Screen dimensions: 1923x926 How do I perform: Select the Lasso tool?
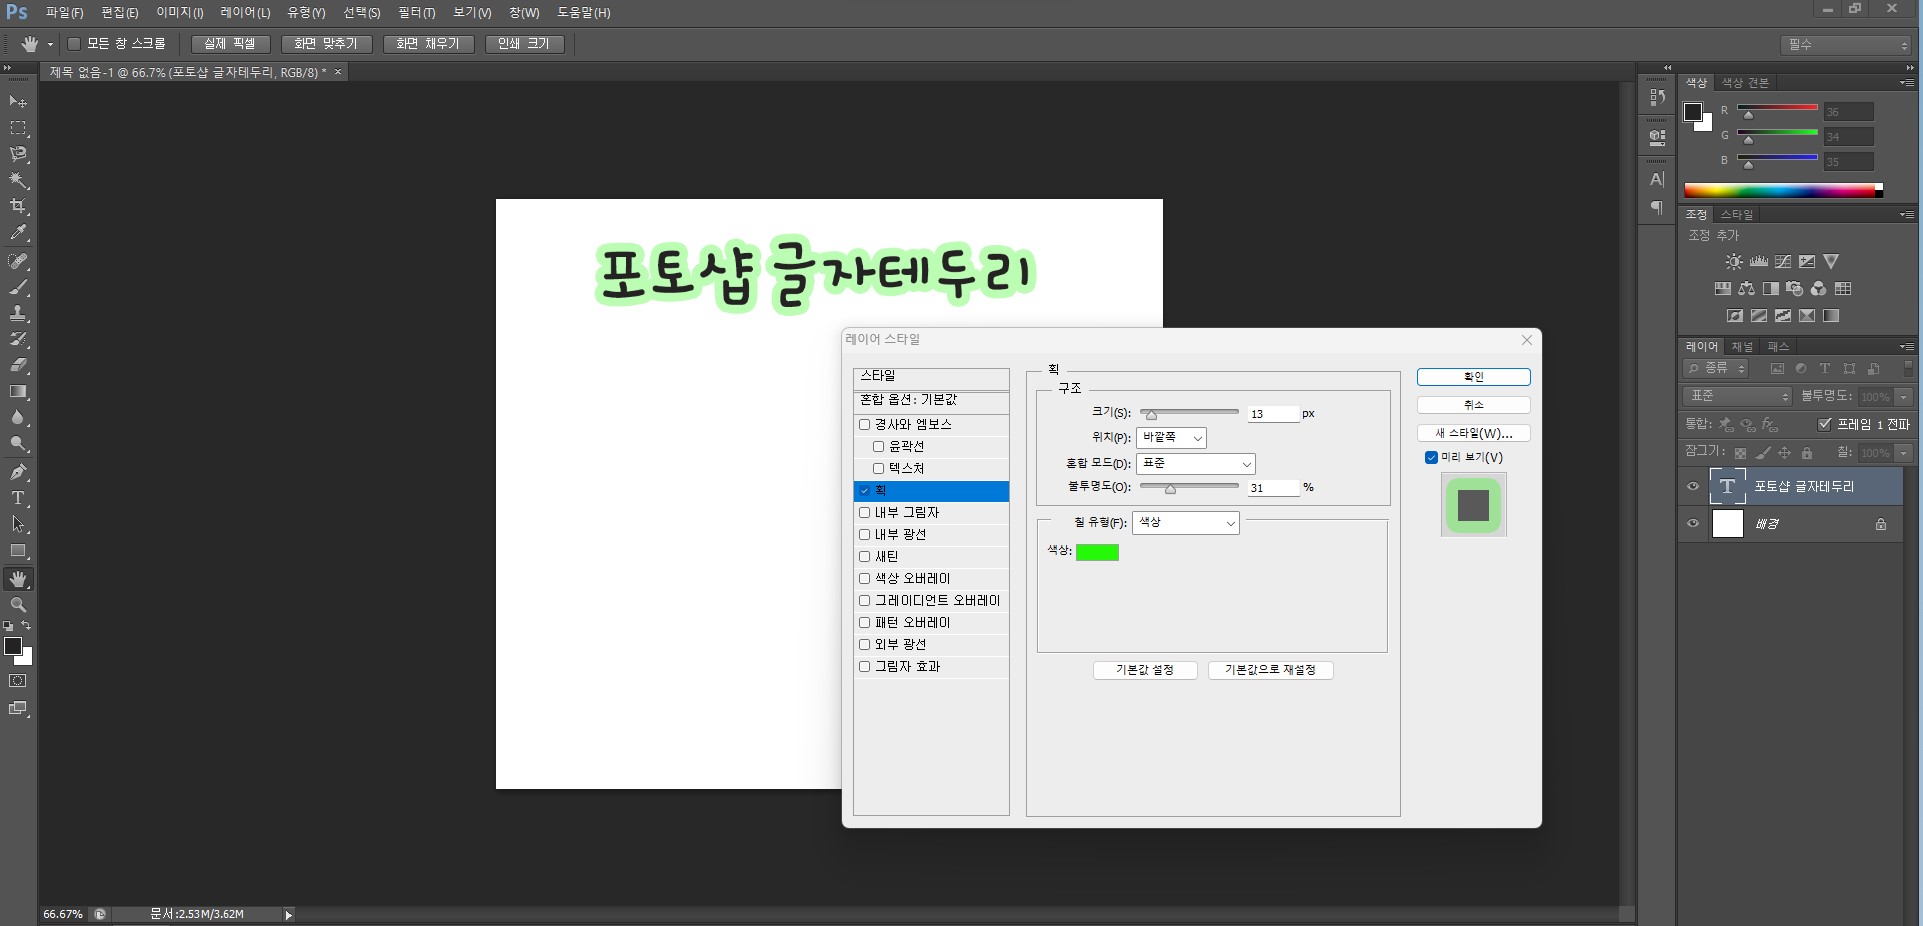pos(18,154)
